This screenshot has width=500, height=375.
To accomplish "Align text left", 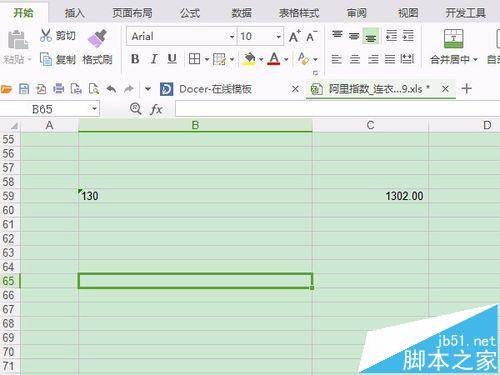I will (337, 59).
